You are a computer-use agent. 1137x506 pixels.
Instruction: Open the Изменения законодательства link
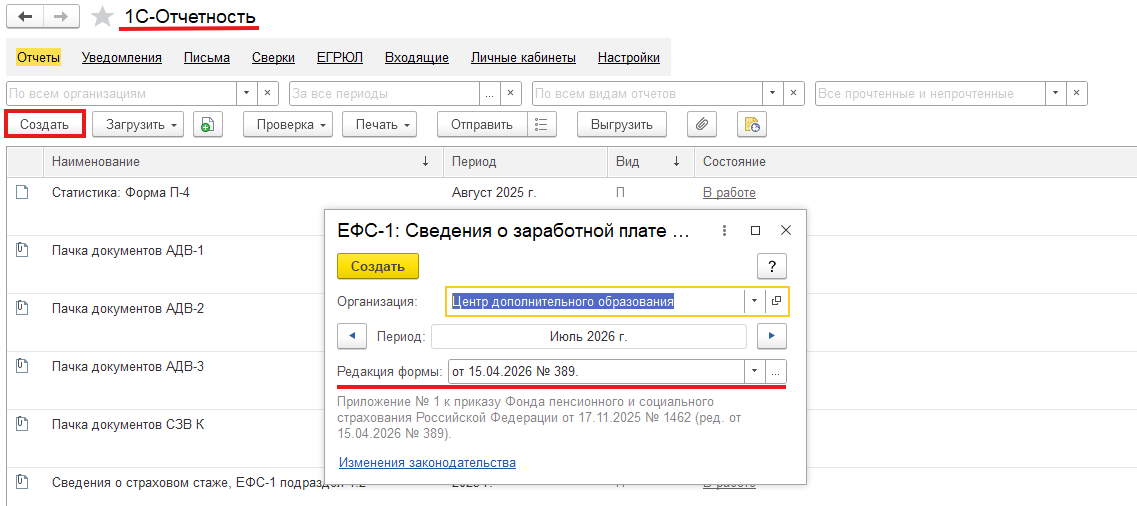[427, 462]
